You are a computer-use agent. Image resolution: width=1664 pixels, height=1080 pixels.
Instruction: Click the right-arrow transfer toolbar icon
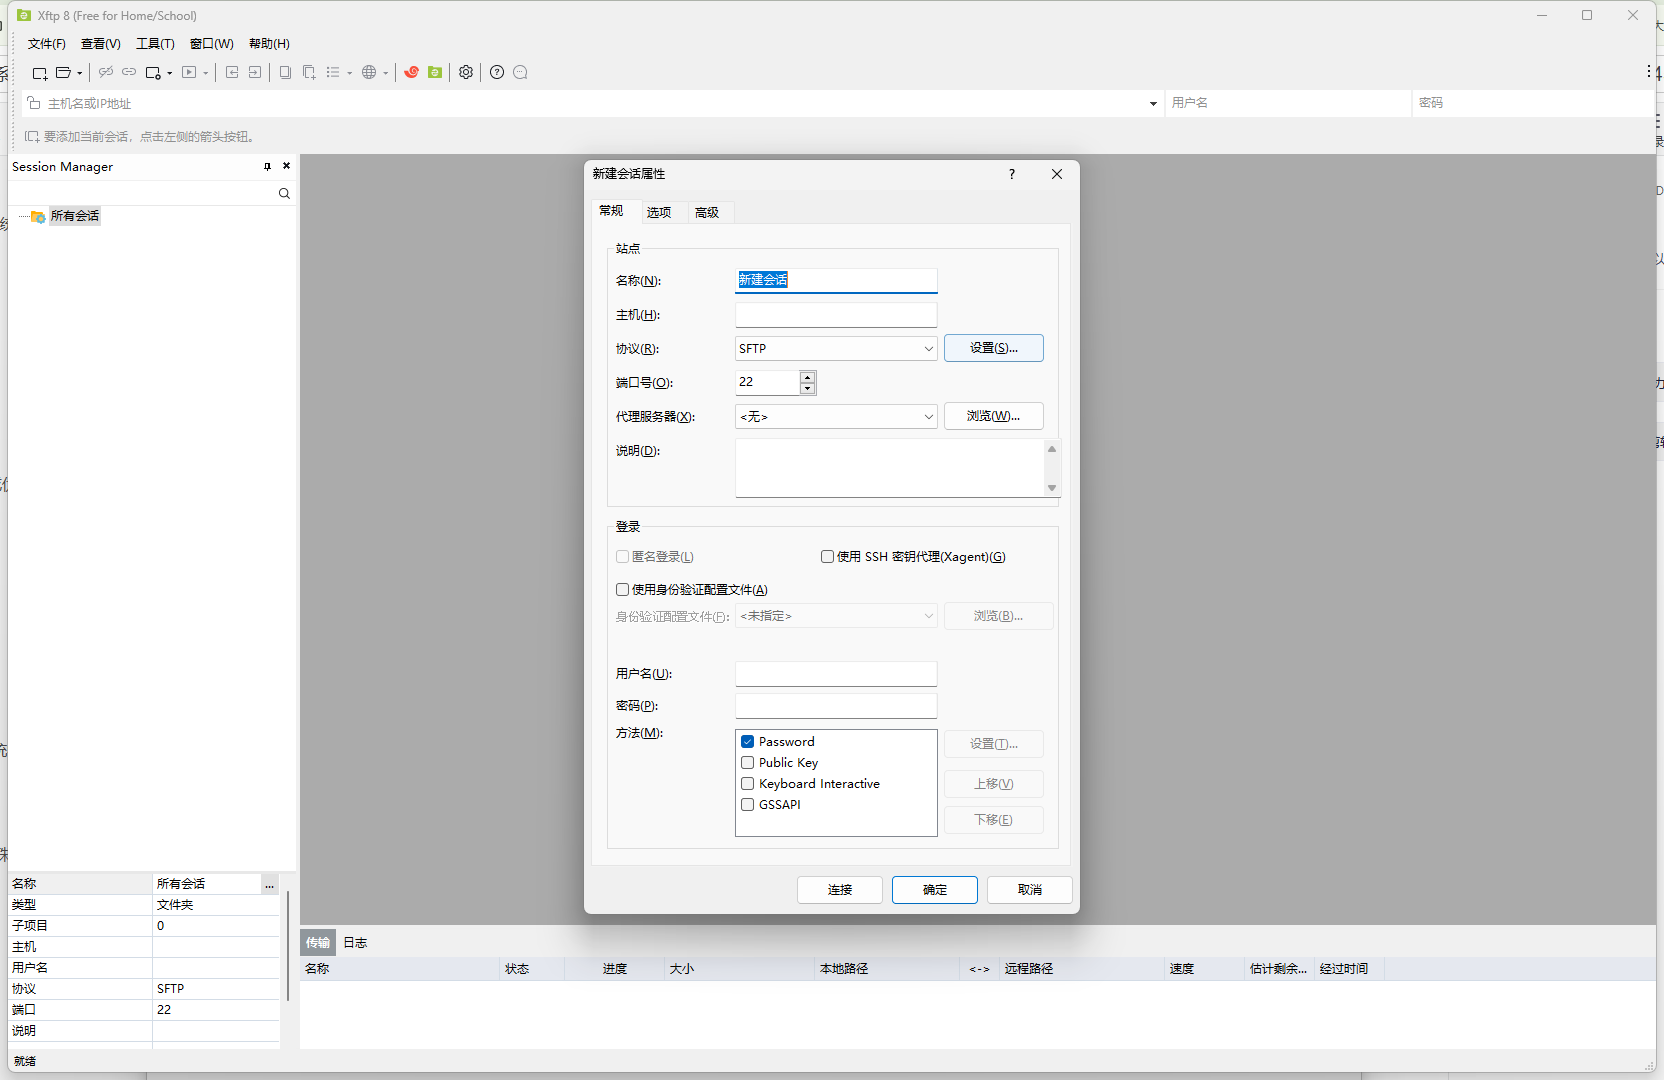tap(255, 72)
